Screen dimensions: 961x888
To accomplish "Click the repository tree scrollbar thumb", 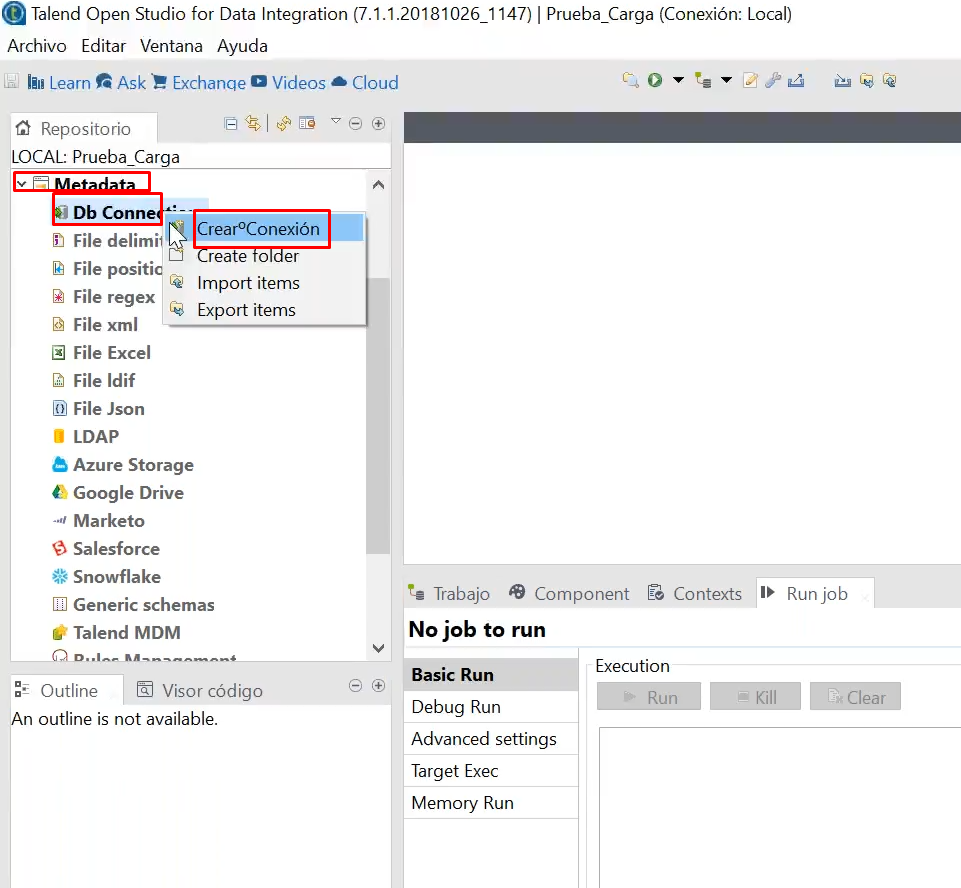I will click(x=378, y=416).
